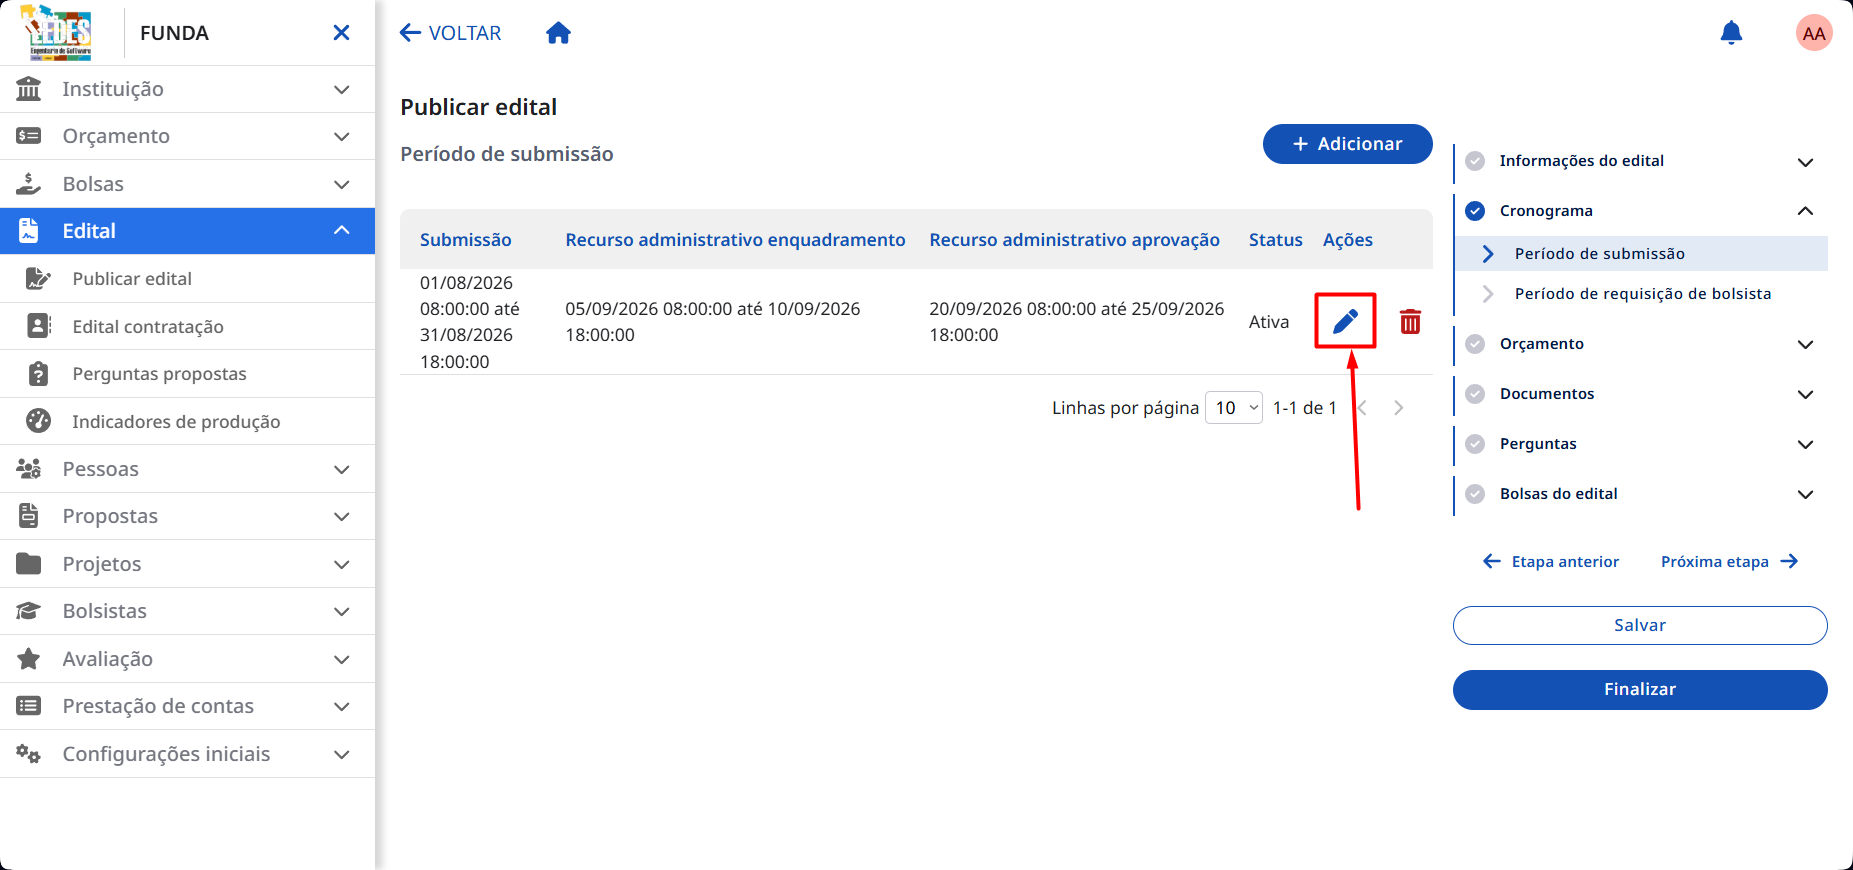
Task: Go to Etapa anterior
Action: 1551,562
